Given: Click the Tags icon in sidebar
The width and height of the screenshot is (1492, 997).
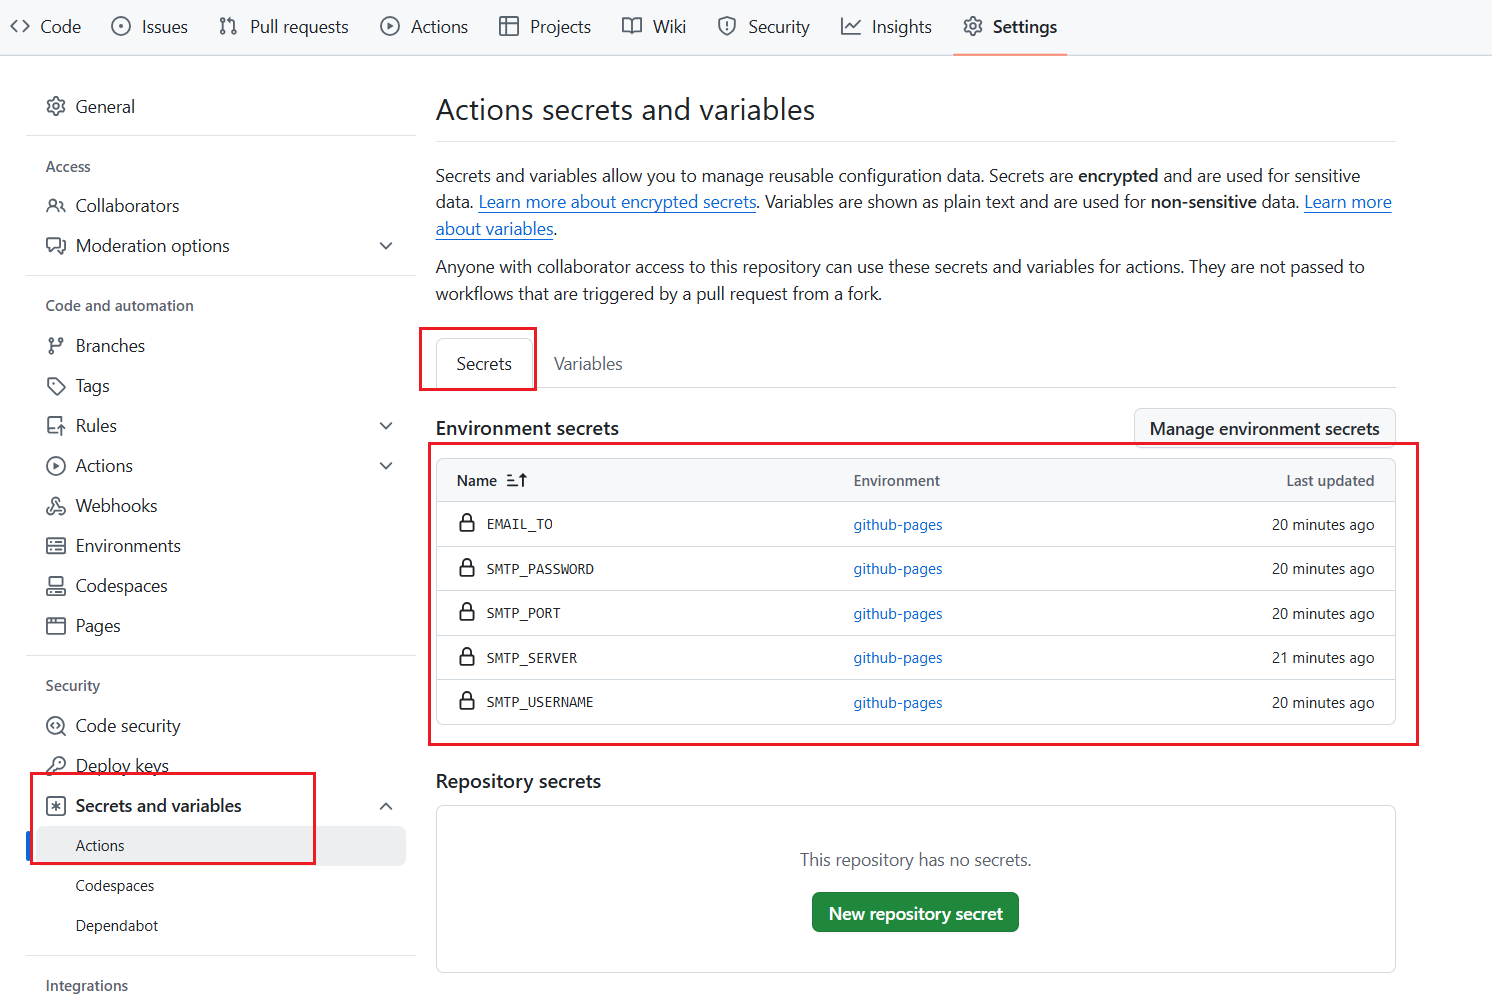Looking at the screenshot, I should (x=56, y=386).
